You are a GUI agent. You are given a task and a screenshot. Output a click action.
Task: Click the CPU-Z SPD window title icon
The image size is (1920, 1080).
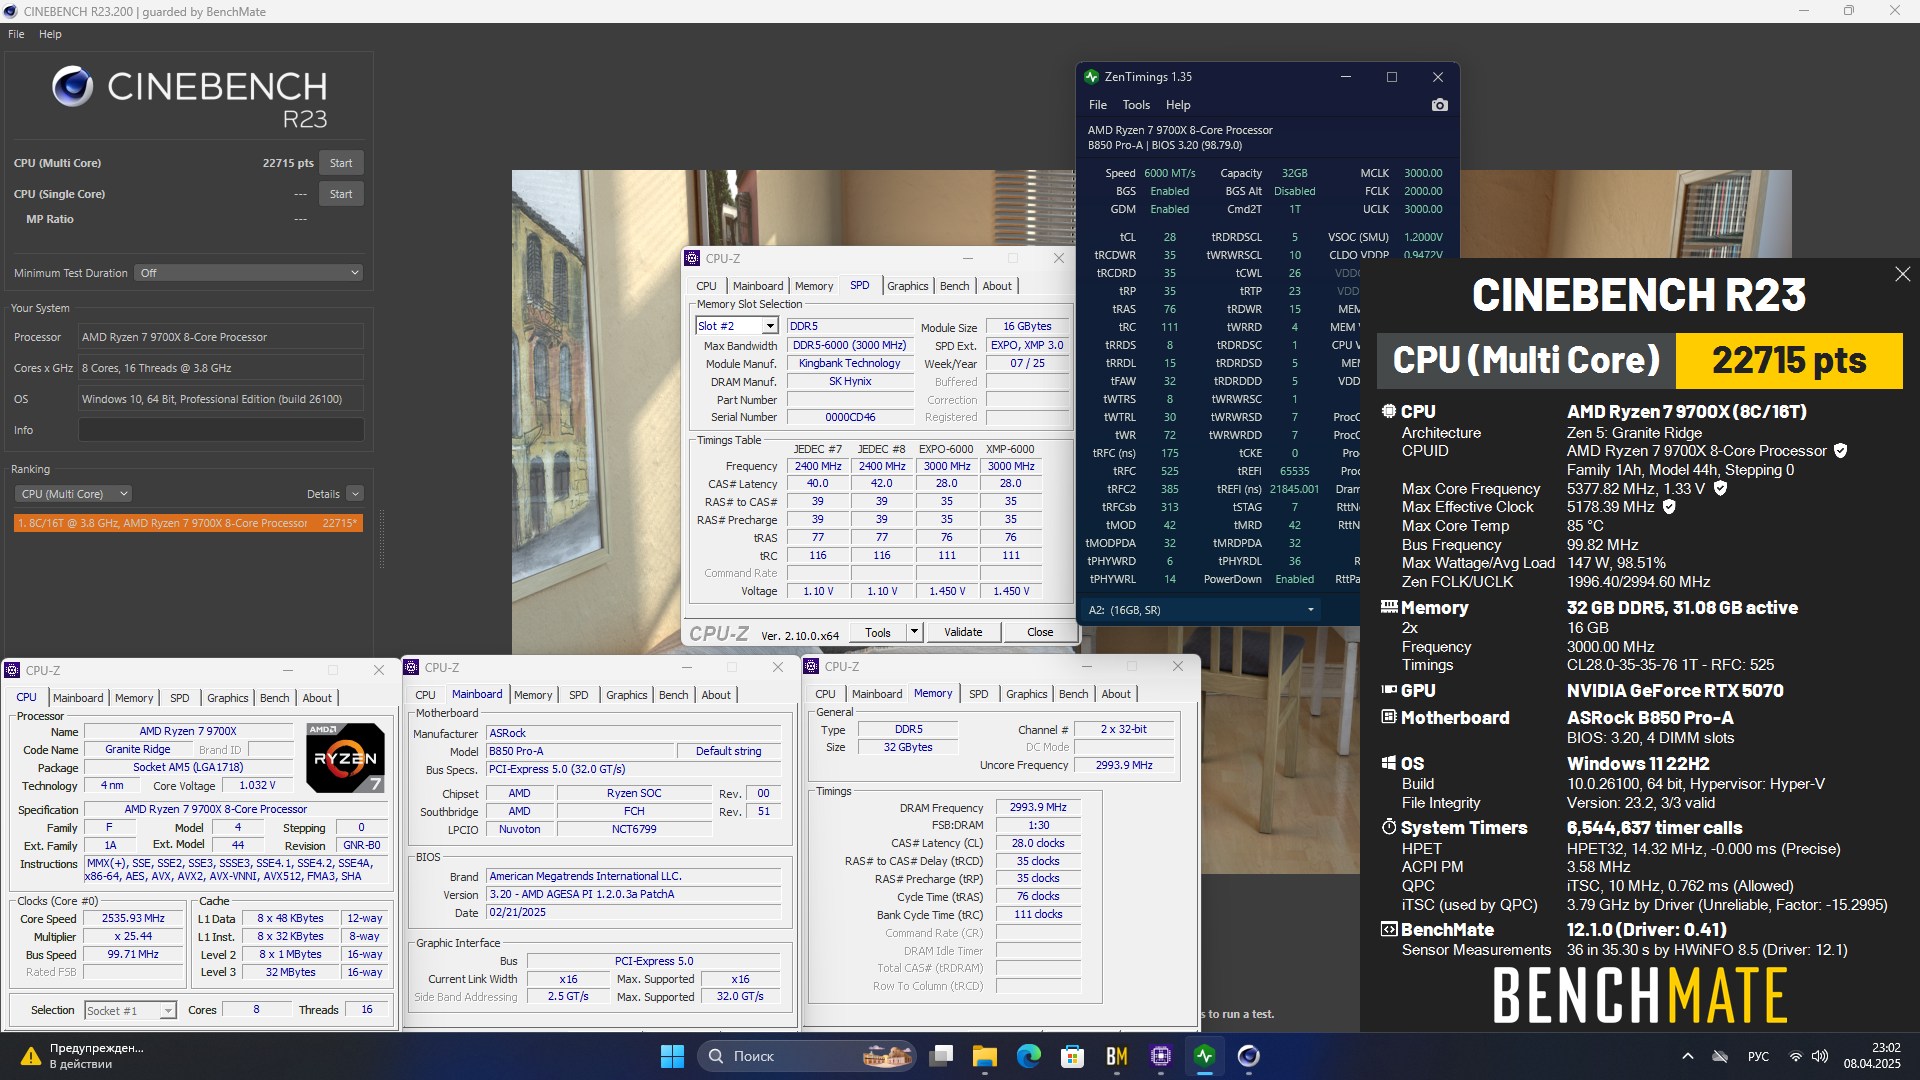point(692,258)
